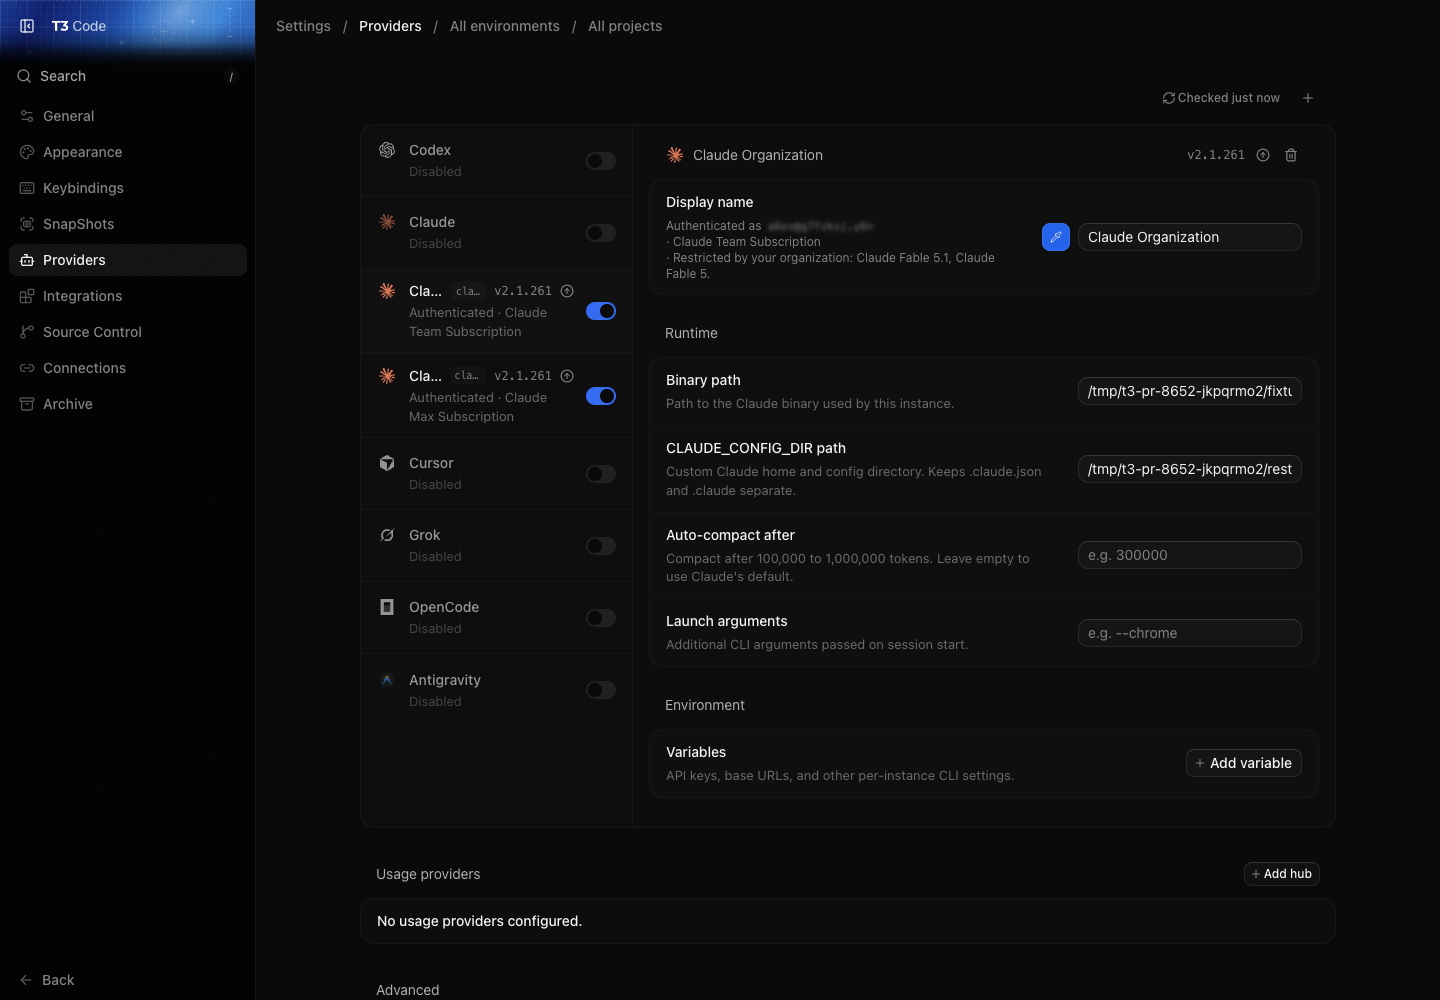
Task: Add a provider with the plus icon
Action: (1308, 98)
